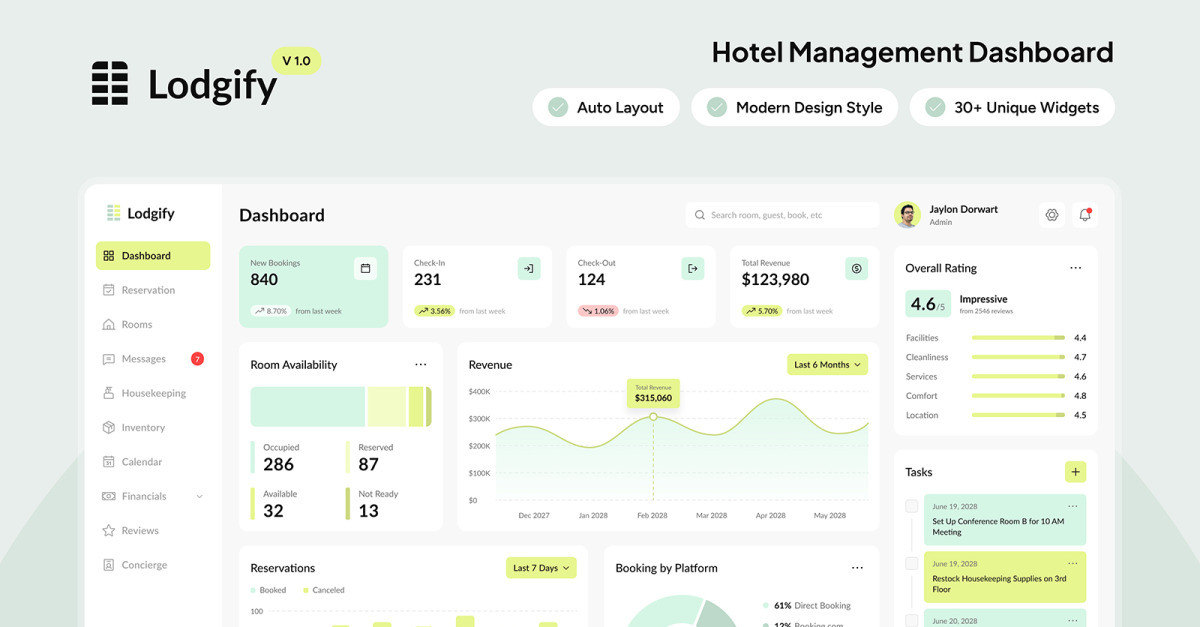Open Room Availability more options menu
Screen dimensions: 1200x627
pyautogui.click(x=421, y=365)
